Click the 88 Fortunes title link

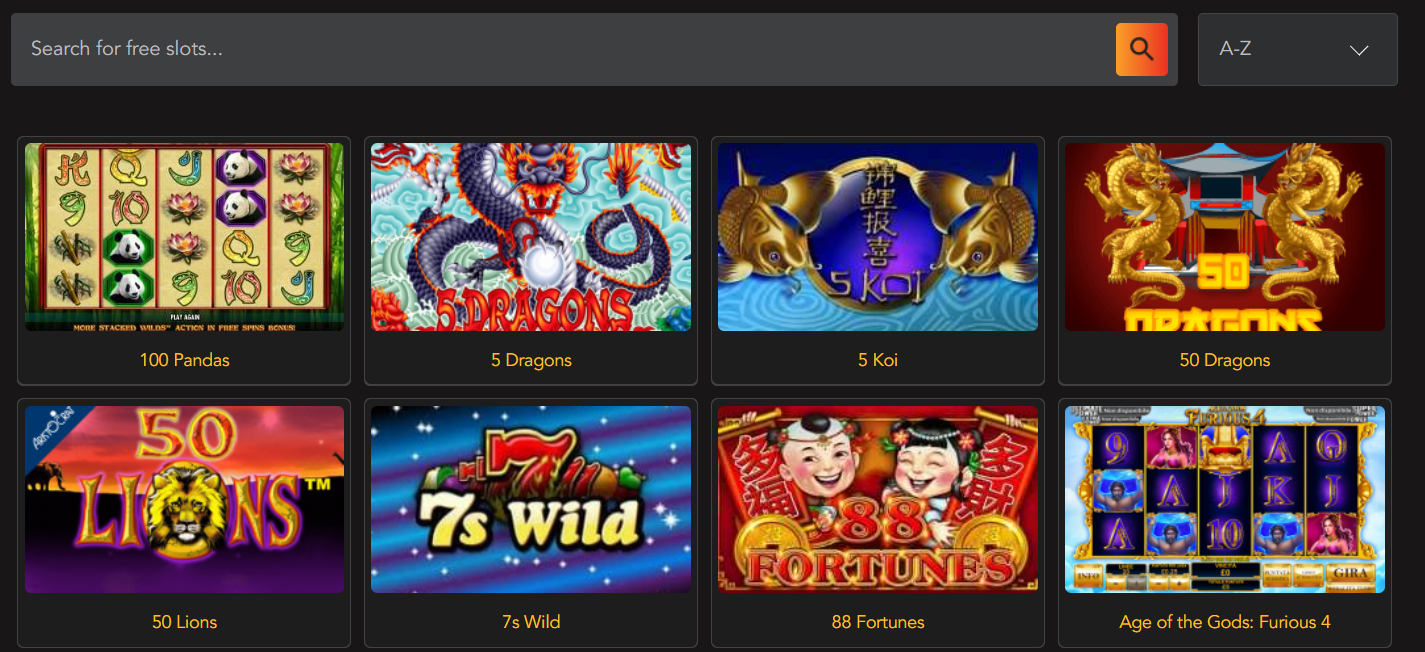coord(878,622)
